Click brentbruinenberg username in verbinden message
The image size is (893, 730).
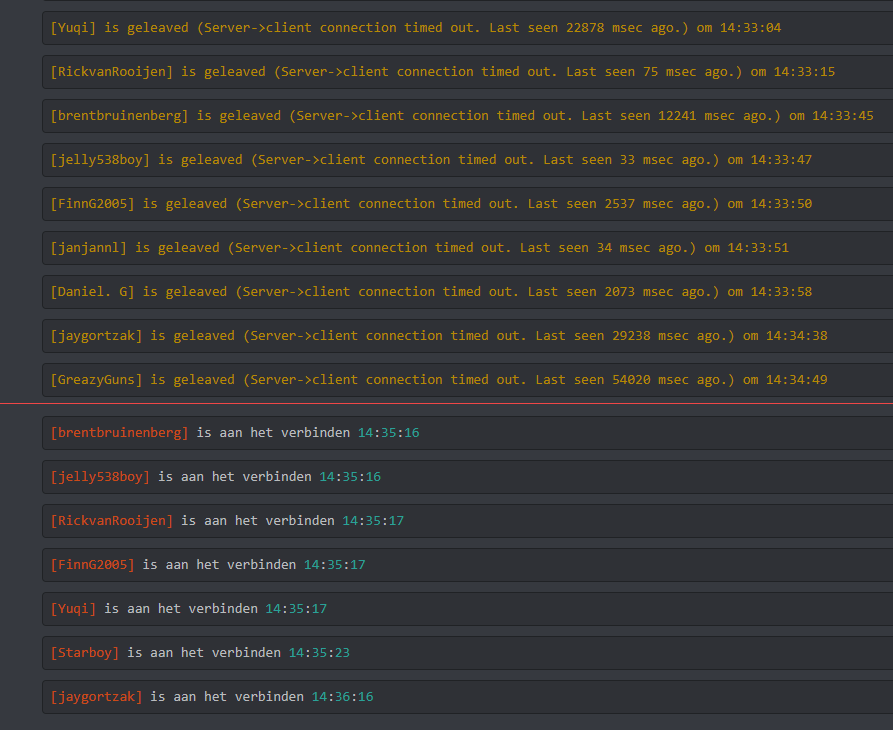coord(119,433)
